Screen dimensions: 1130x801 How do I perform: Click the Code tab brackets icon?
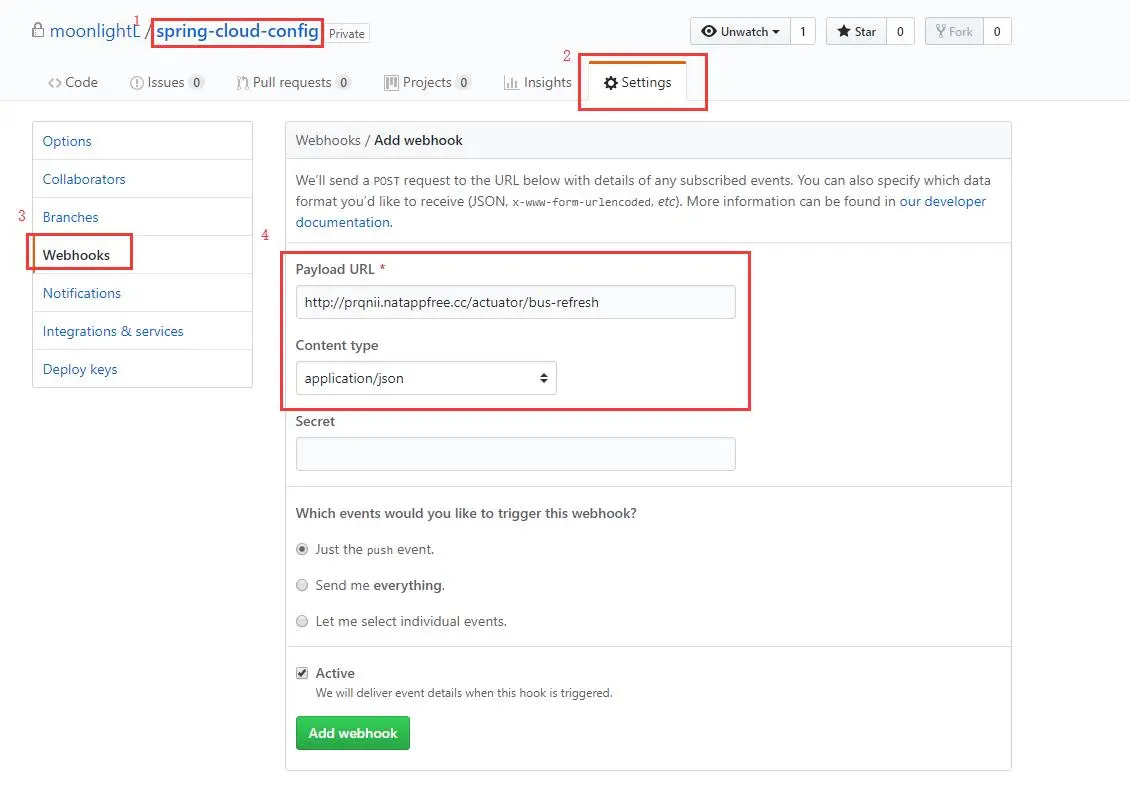point(55,83)
